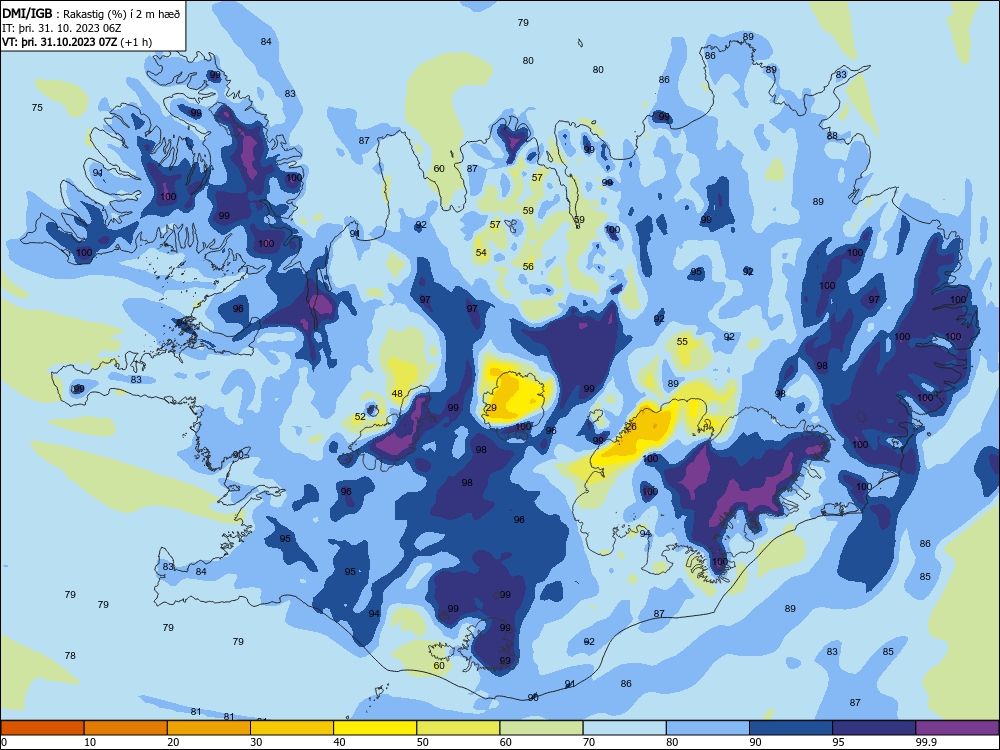The width and height of the screenshot is (1000, 750).
Task: Click the '30' legend scale label
Action: 256,742
